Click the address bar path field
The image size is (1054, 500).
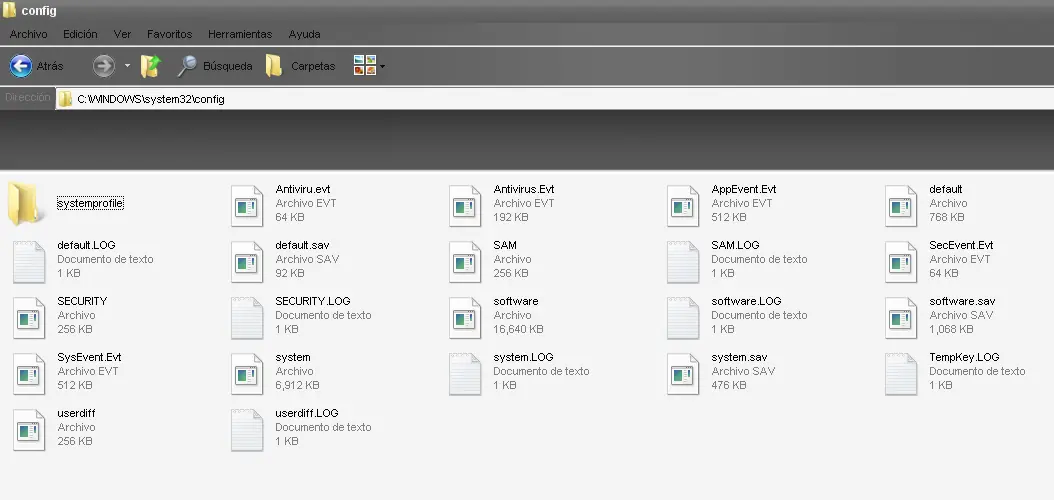coord(555,99)
